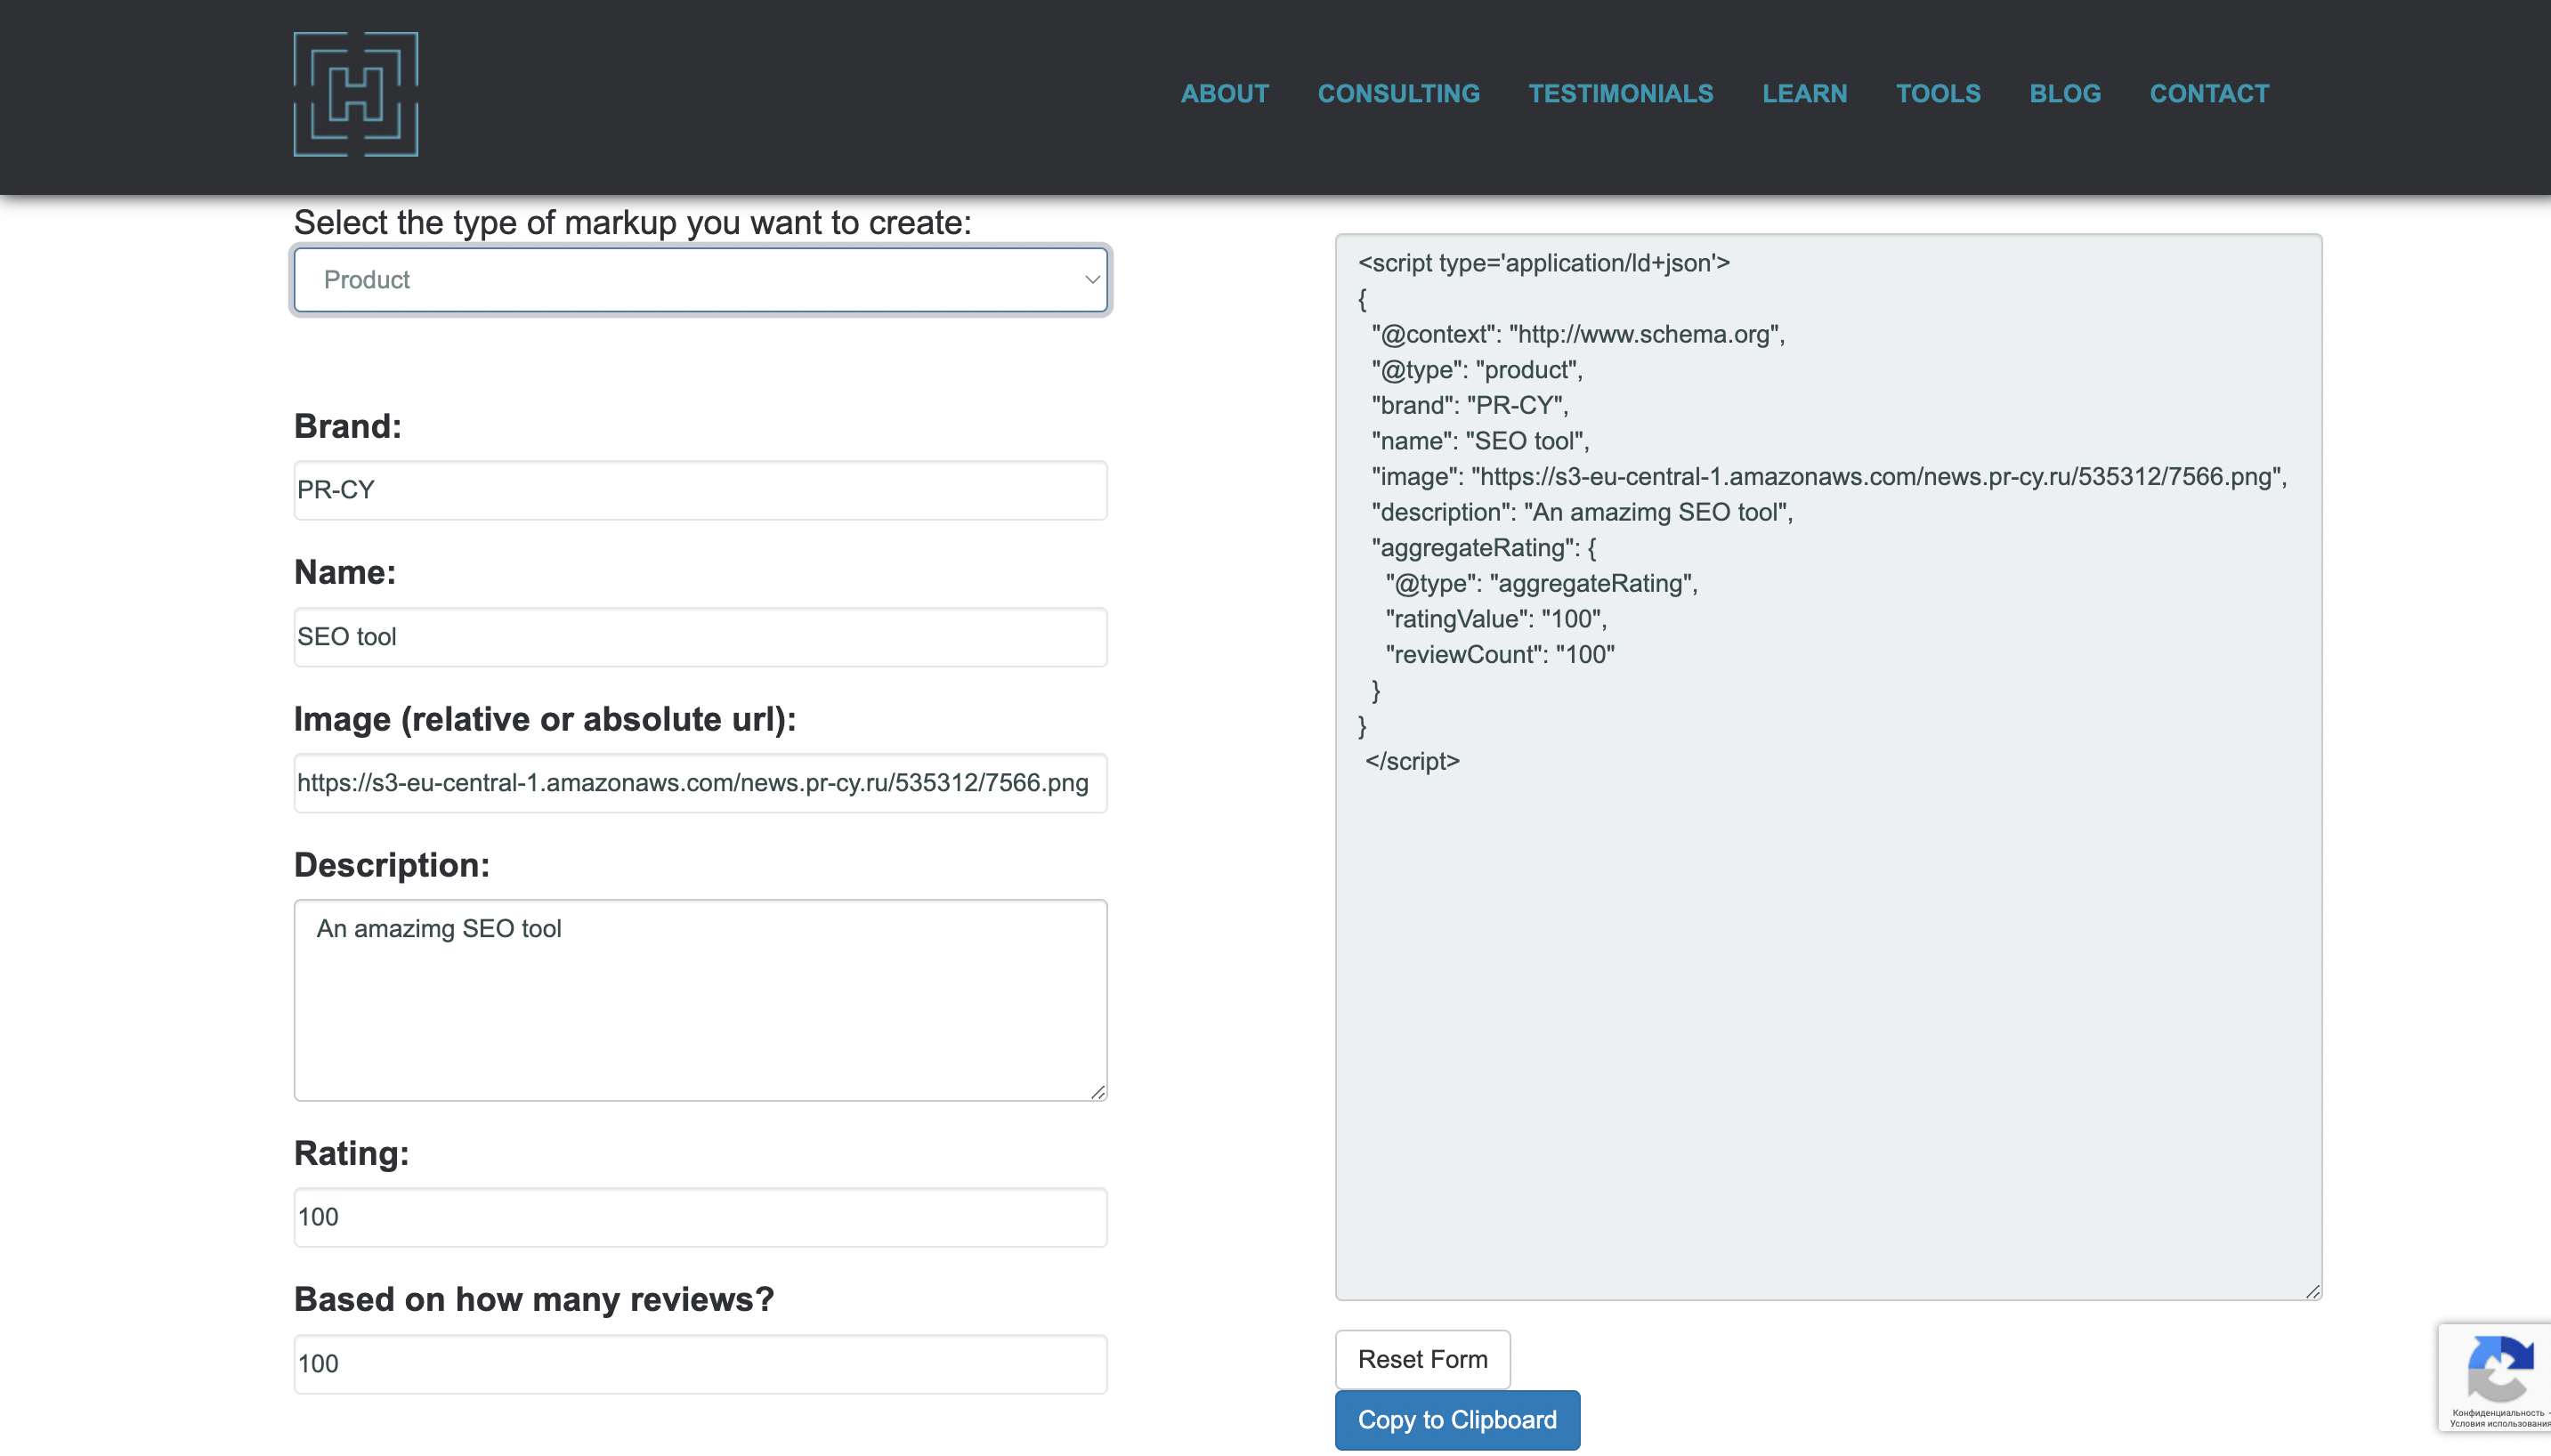Select the Image URL input field
2551x1456 pixels.
pyautogui.click(x=699, y=783)
